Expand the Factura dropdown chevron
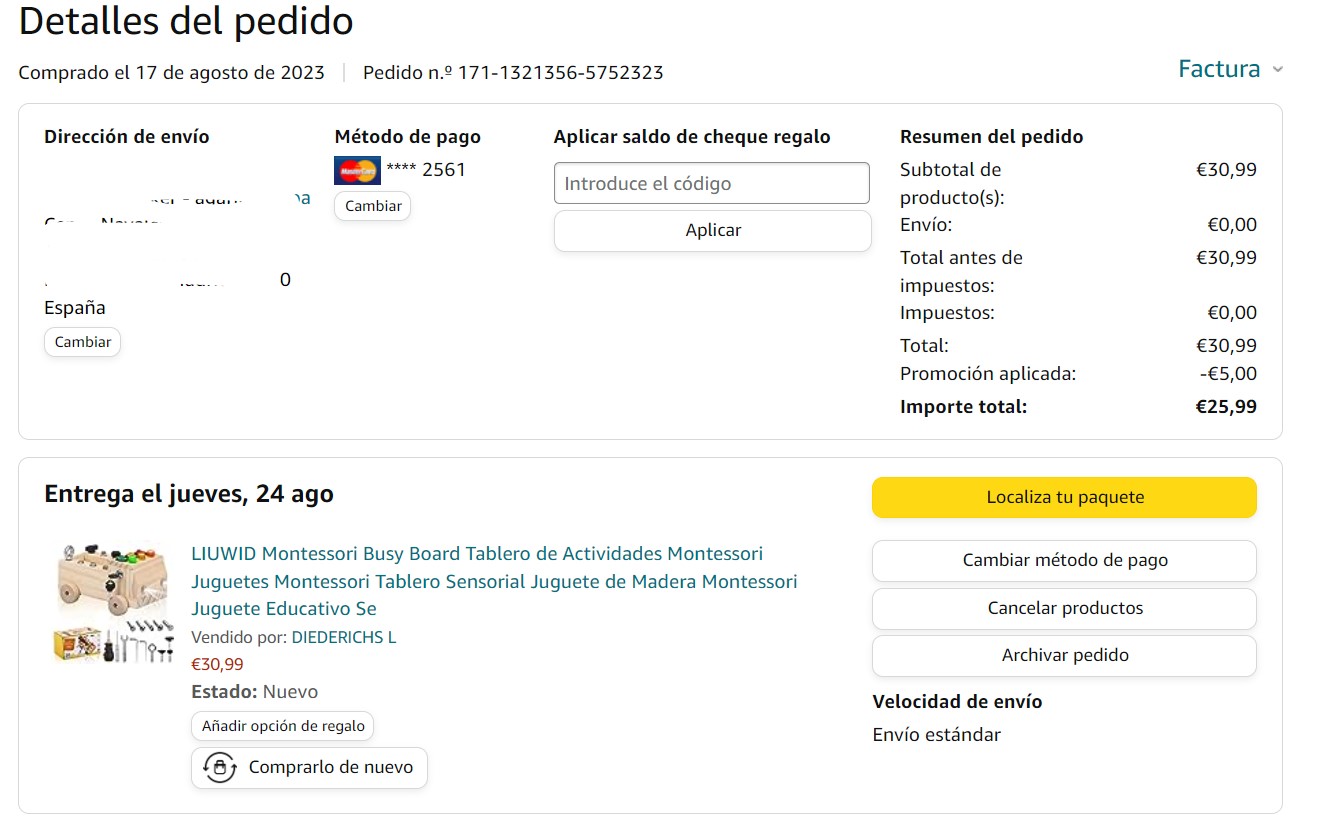Screen dimensions: 1337x820 [1277, 70]
